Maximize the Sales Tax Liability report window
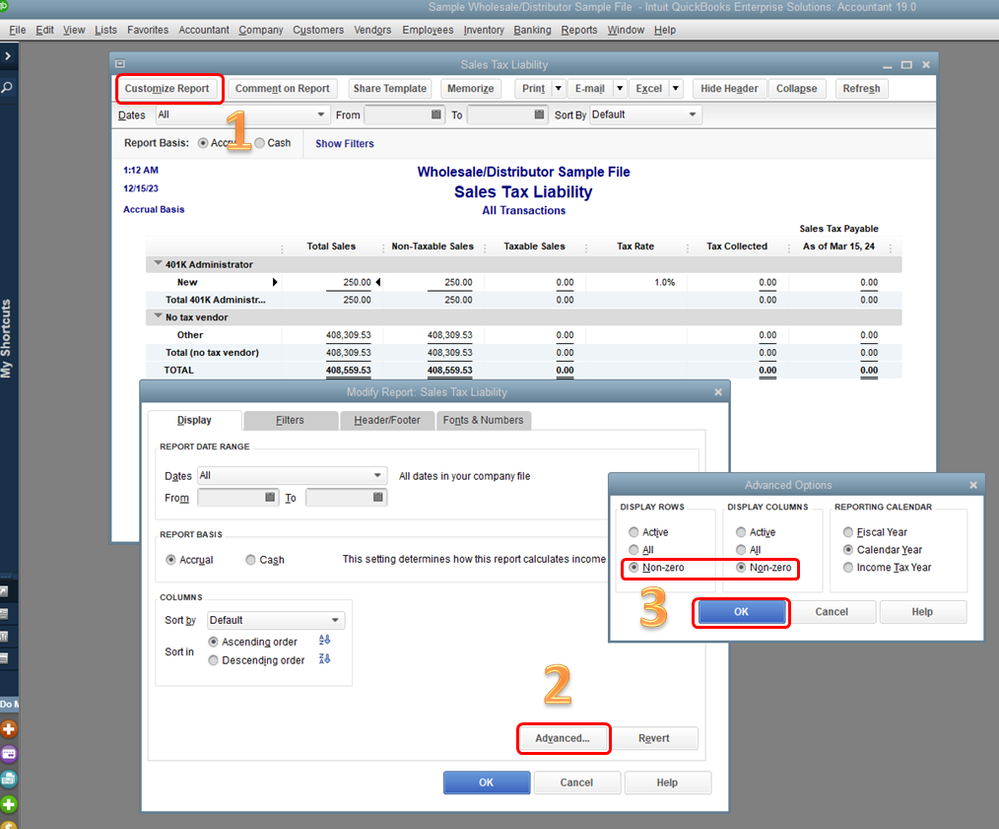 907,65
